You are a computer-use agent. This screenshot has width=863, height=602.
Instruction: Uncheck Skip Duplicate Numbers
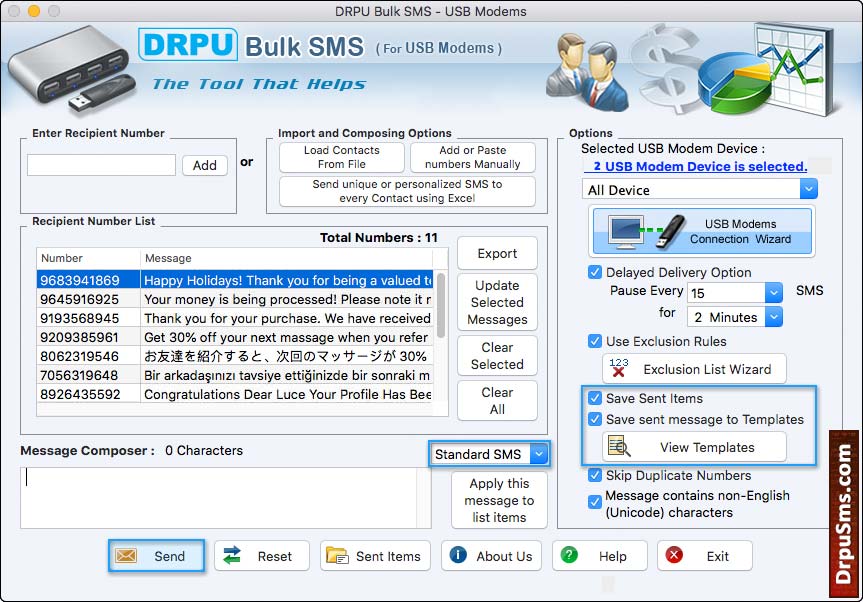click(x=594, y=475)
